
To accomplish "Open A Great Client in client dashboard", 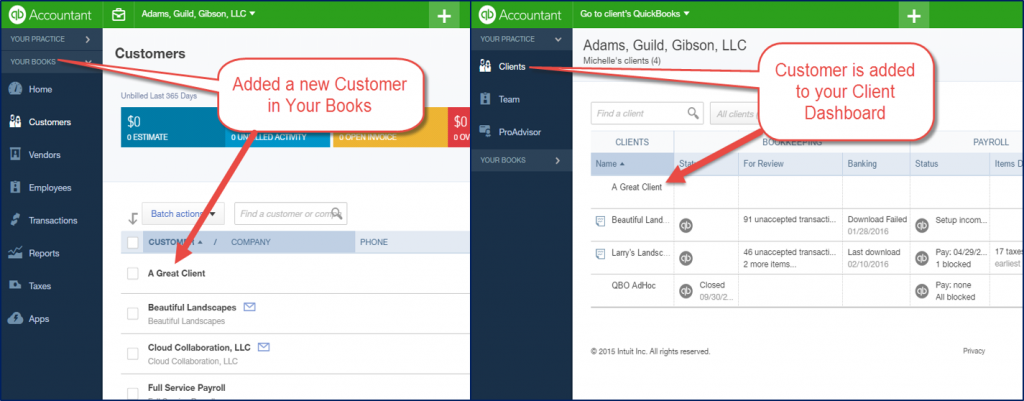I will (637, 187).
